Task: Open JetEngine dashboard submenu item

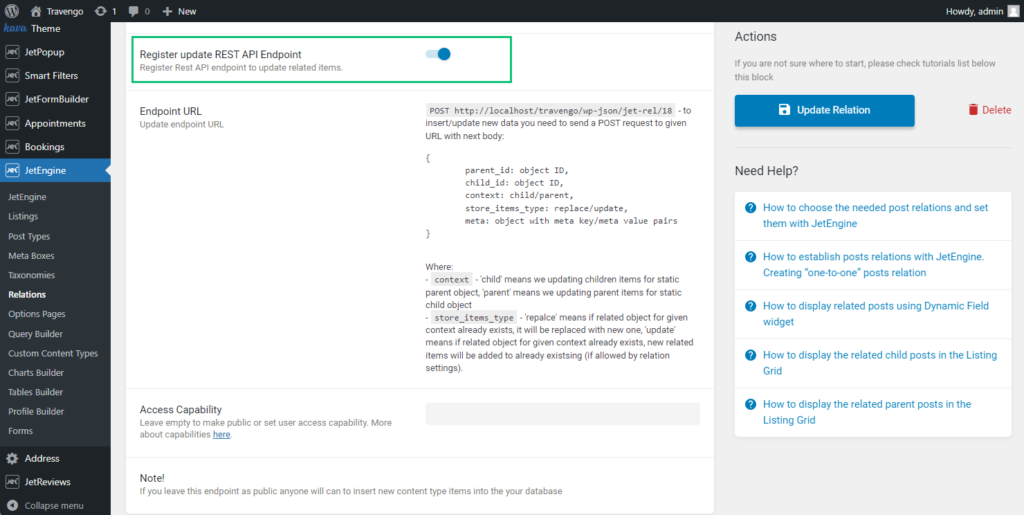Action: (x=27, y=197)
